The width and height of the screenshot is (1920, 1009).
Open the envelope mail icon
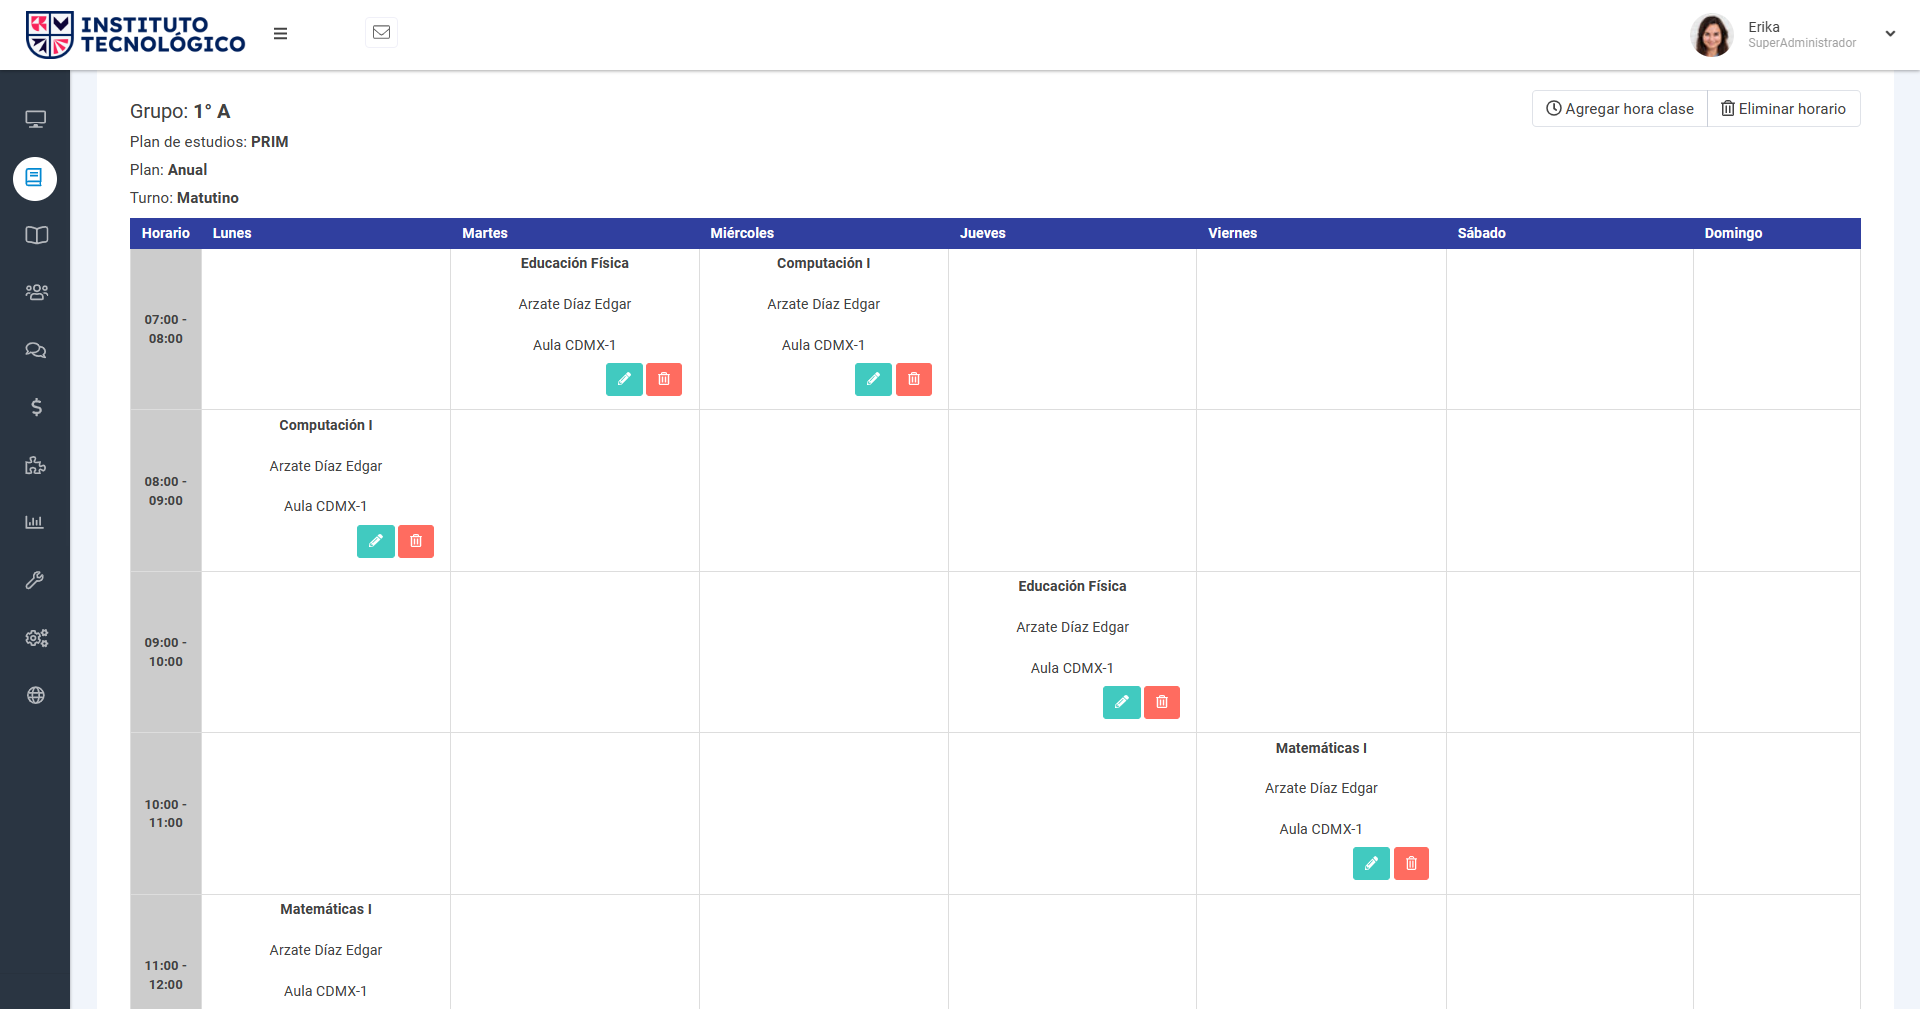tap(381, 33)
